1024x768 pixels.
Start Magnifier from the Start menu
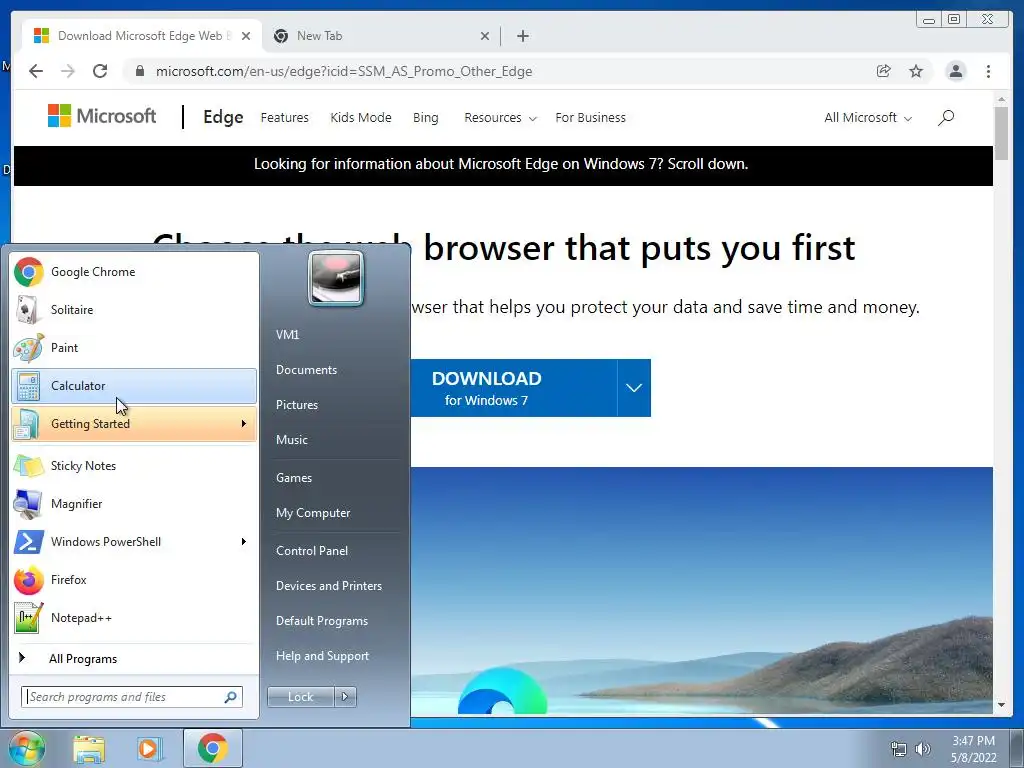[x=134, y=504]
